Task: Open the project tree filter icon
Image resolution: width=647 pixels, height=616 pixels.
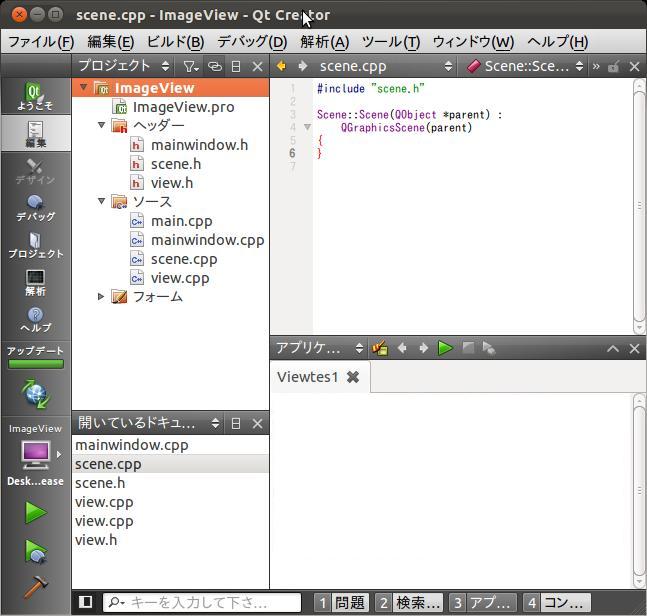Action: tap(191, 66)
